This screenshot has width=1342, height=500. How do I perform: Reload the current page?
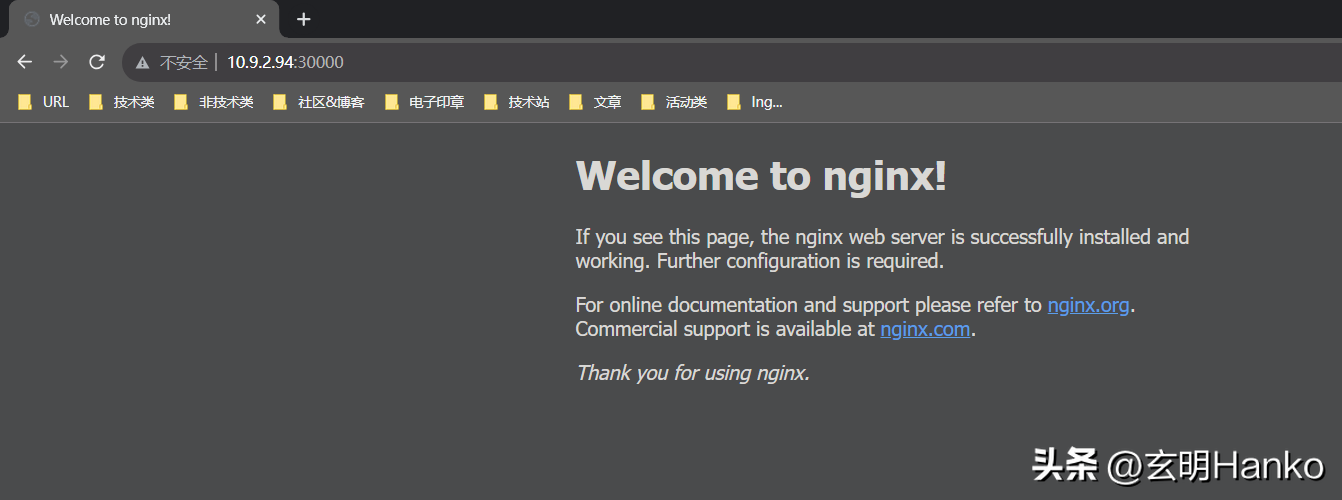(97, 62)
